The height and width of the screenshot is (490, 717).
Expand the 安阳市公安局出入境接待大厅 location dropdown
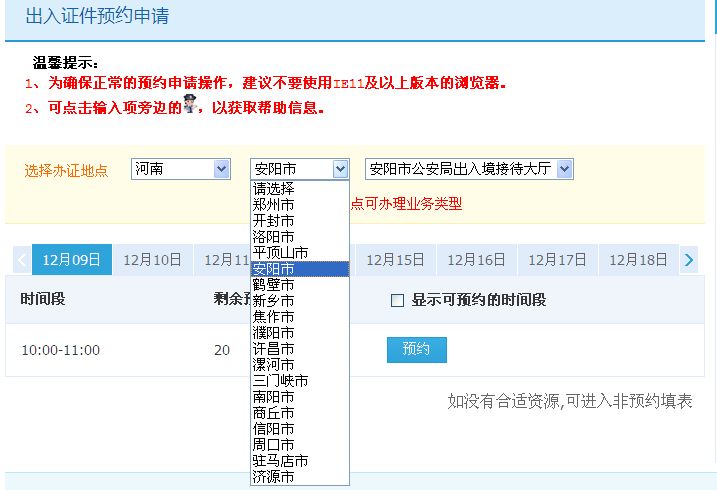click(x=469, y=169)
